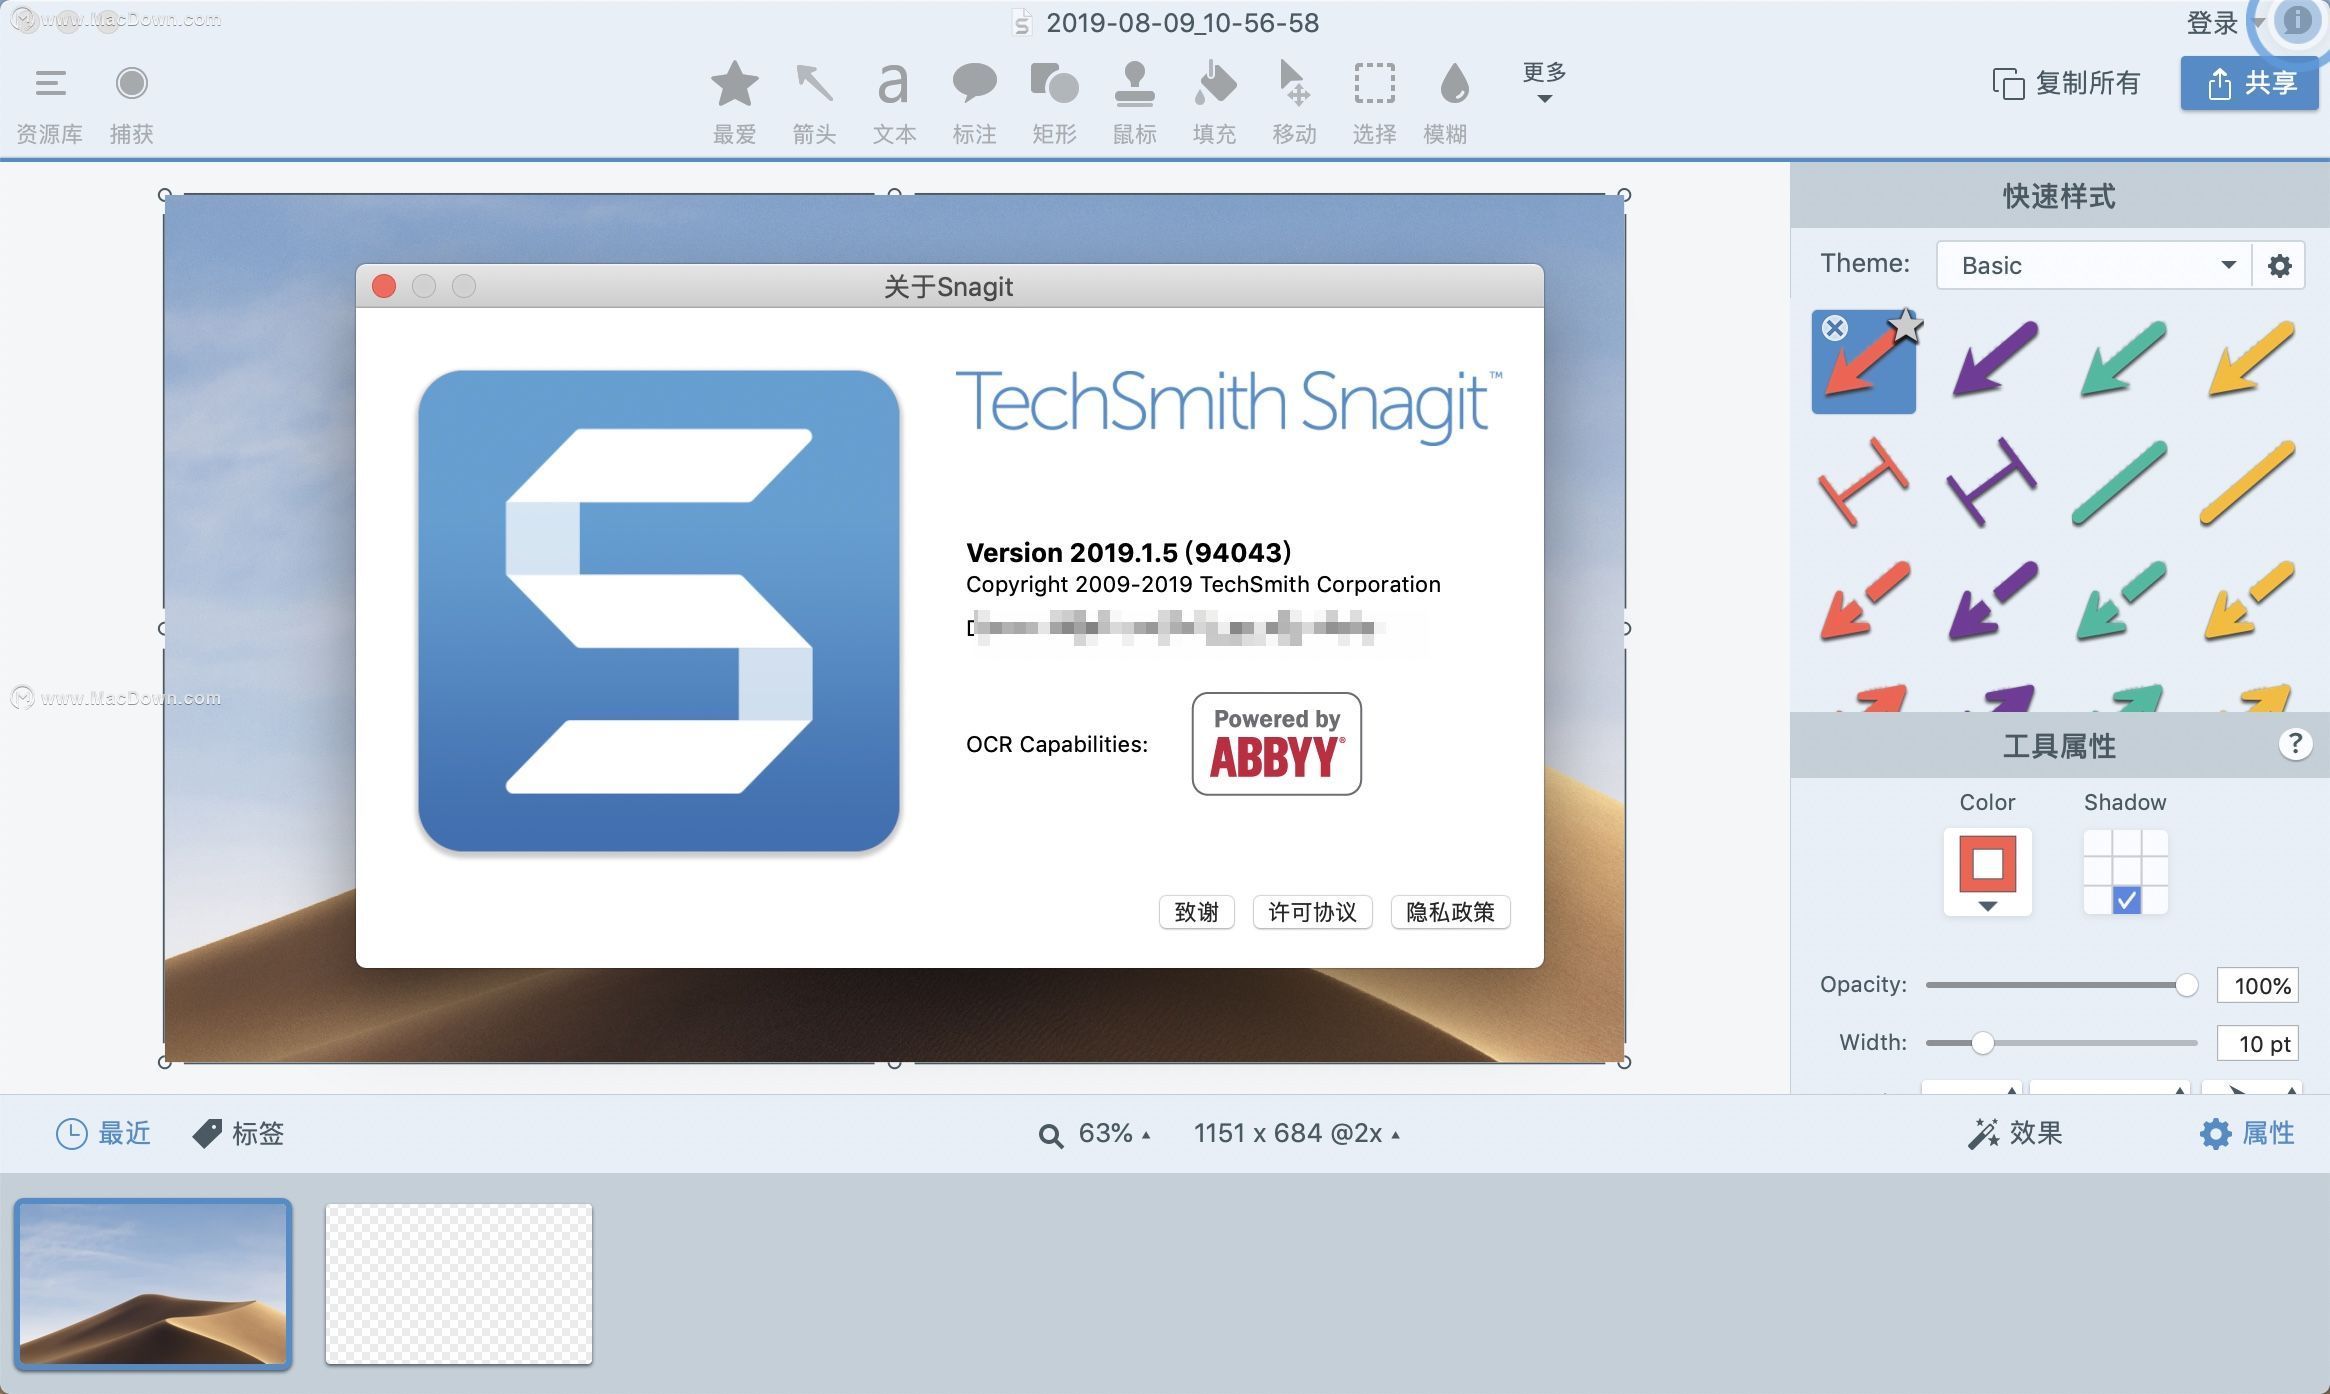Choose the red T-bar line style
This screenshot has height=1394, width=2330.
tap(1864, 482)
